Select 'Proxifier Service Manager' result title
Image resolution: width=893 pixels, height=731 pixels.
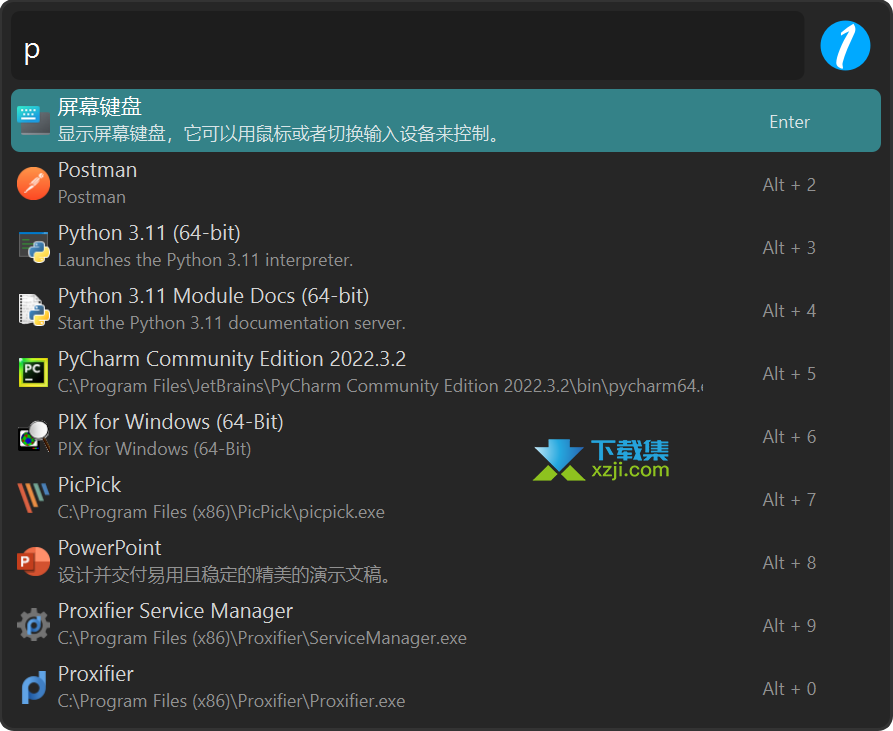[x=175, y=611]
